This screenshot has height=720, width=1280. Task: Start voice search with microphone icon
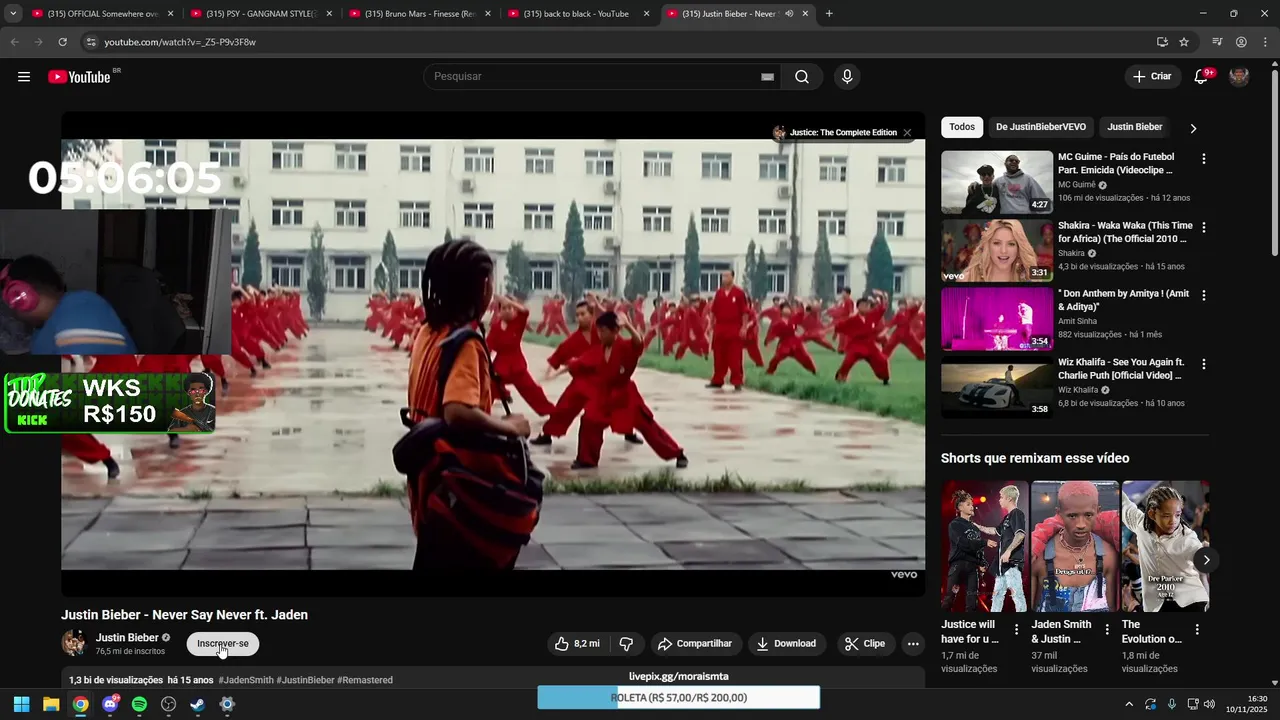847,77
